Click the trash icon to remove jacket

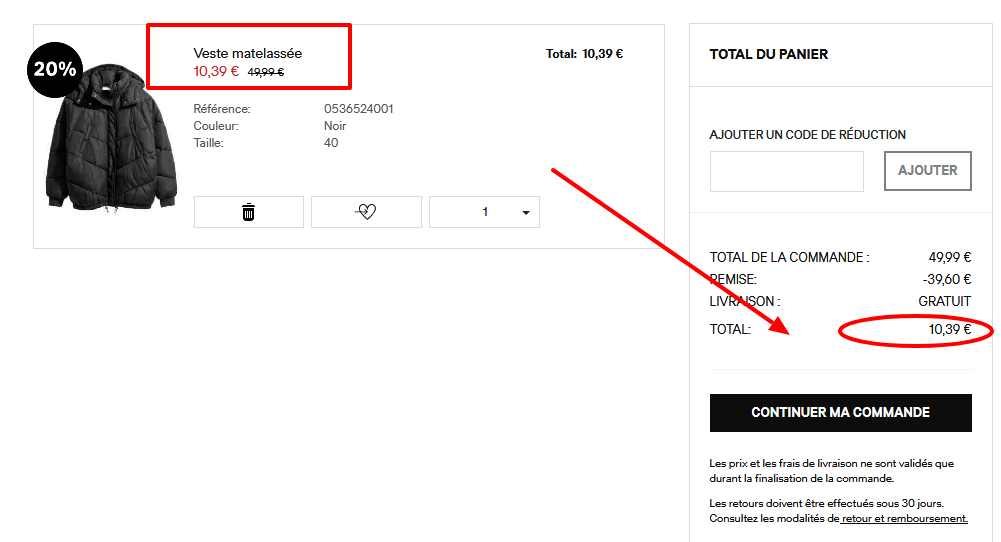(x=248, y=212)
